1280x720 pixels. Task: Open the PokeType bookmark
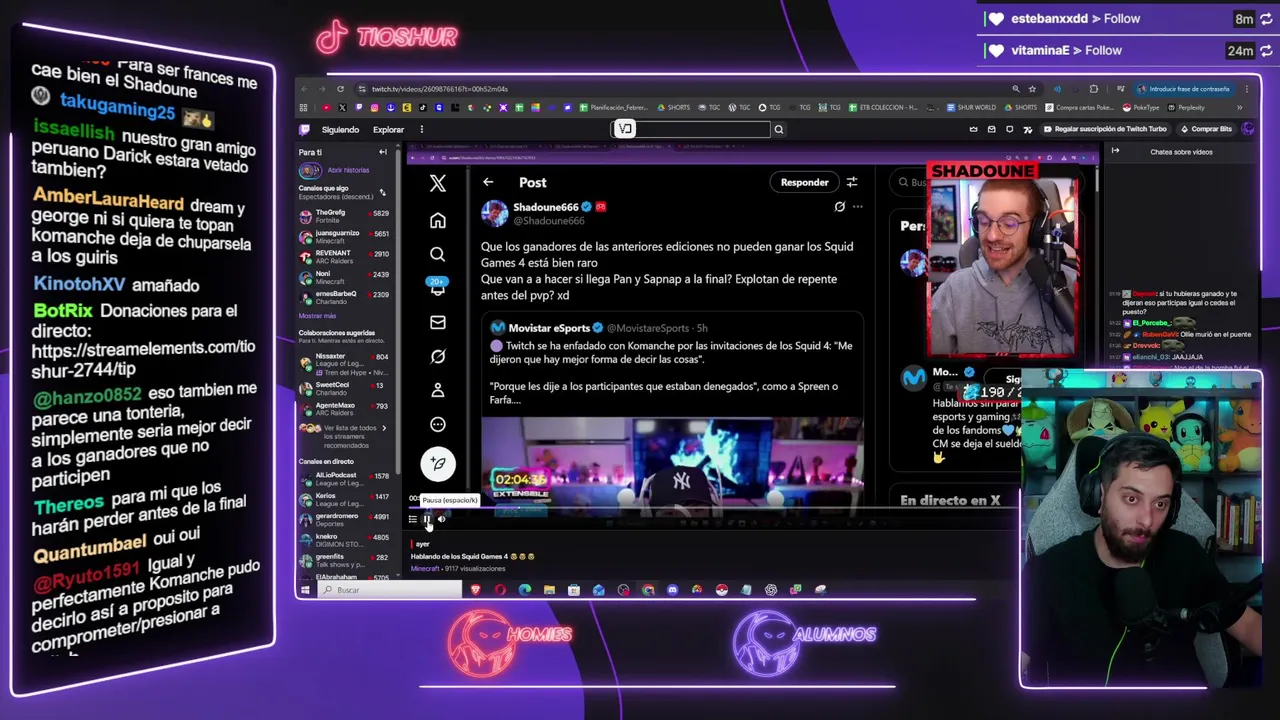[x=1141, y=107]
